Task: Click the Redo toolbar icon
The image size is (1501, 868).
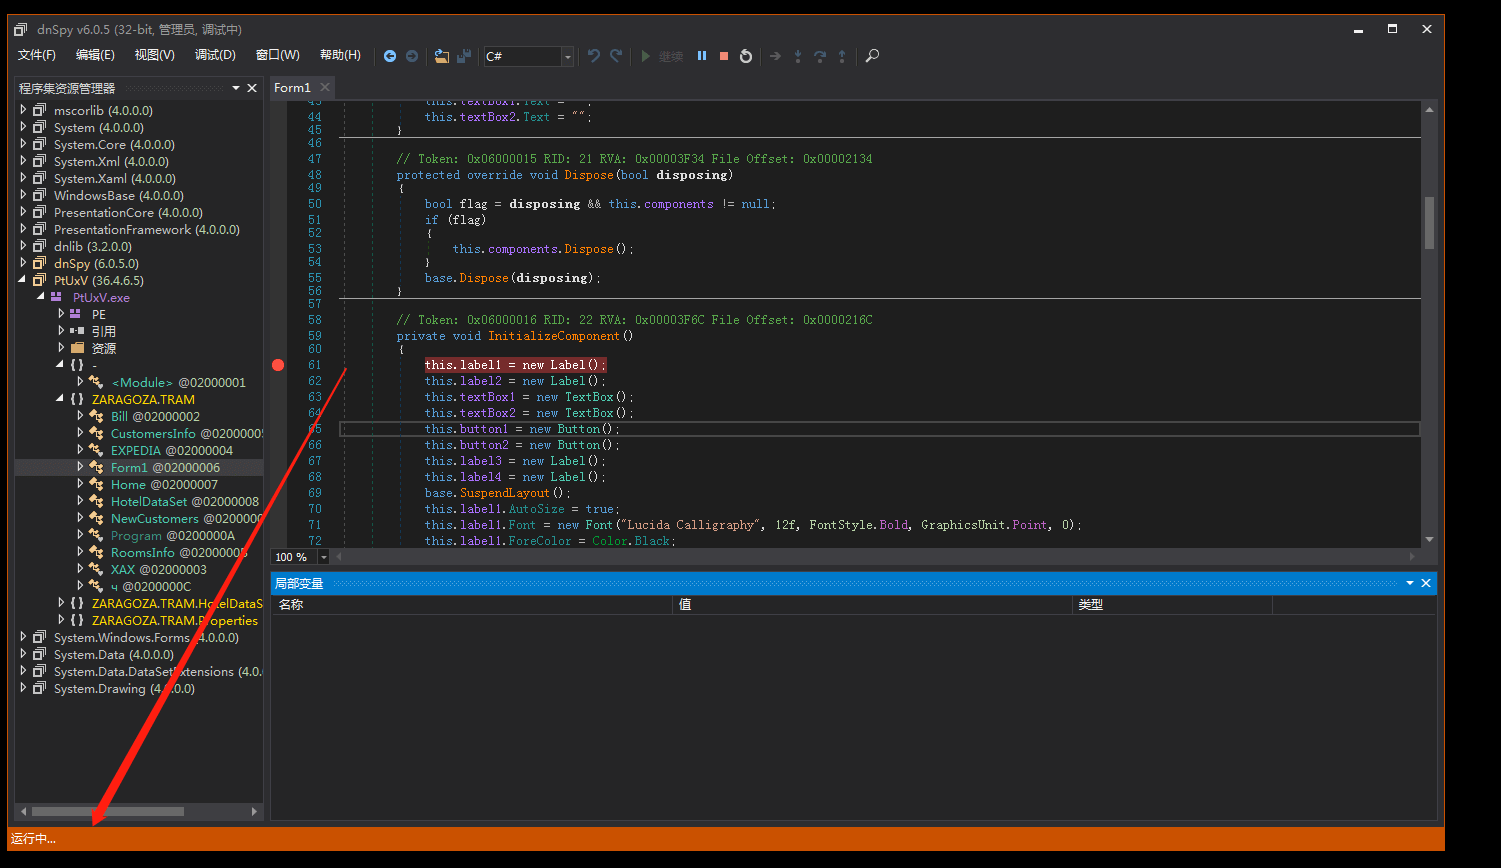Action: click(616, 56)
